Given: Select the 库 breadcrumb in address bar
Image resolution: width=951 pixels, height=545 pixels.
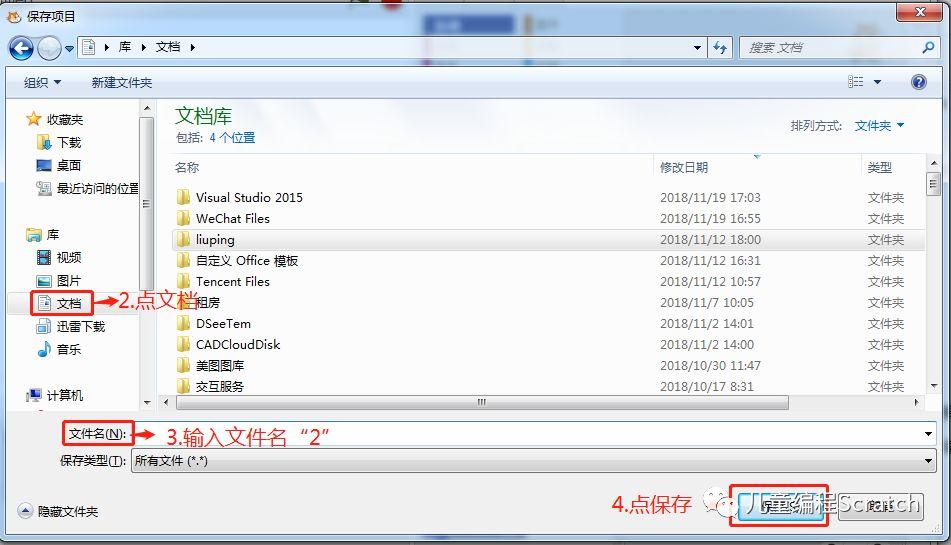Looking at the screenshot, I should click(x=125, y=47).
